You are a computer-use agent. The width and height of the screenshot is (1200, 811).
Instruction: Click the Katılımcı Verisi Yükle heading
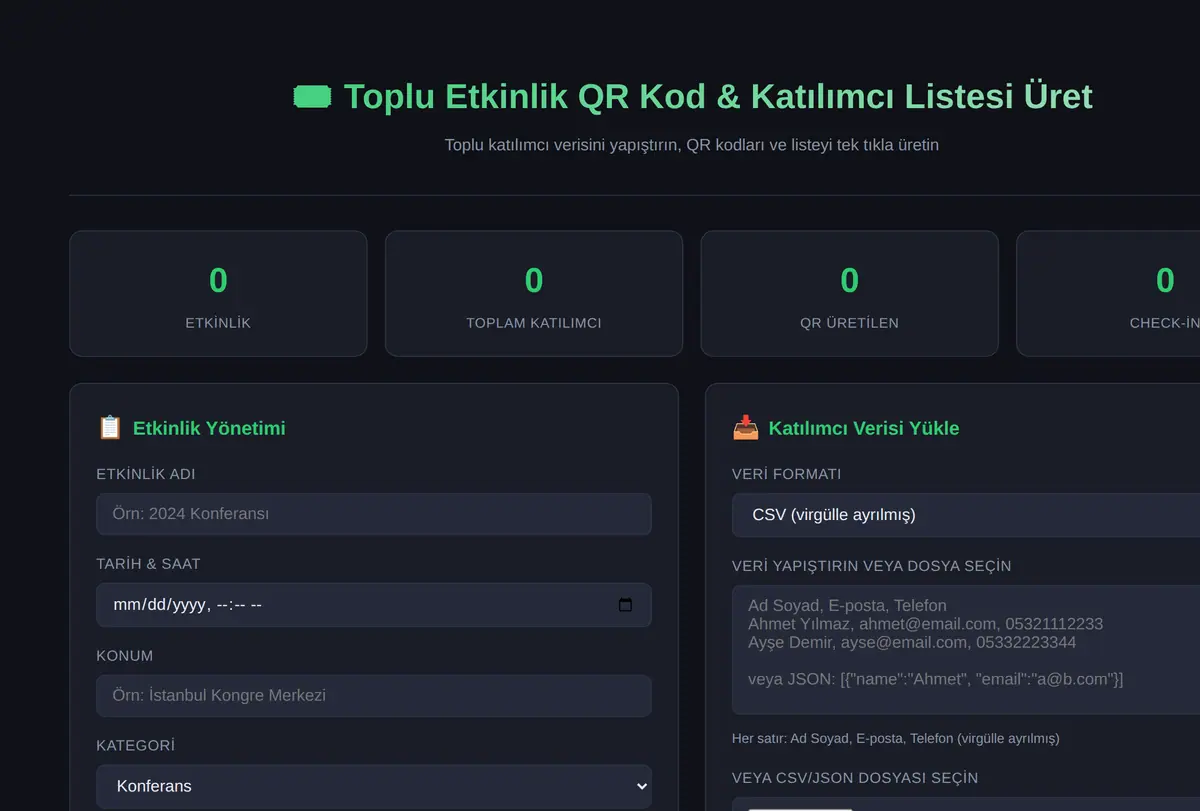(864, 428)
